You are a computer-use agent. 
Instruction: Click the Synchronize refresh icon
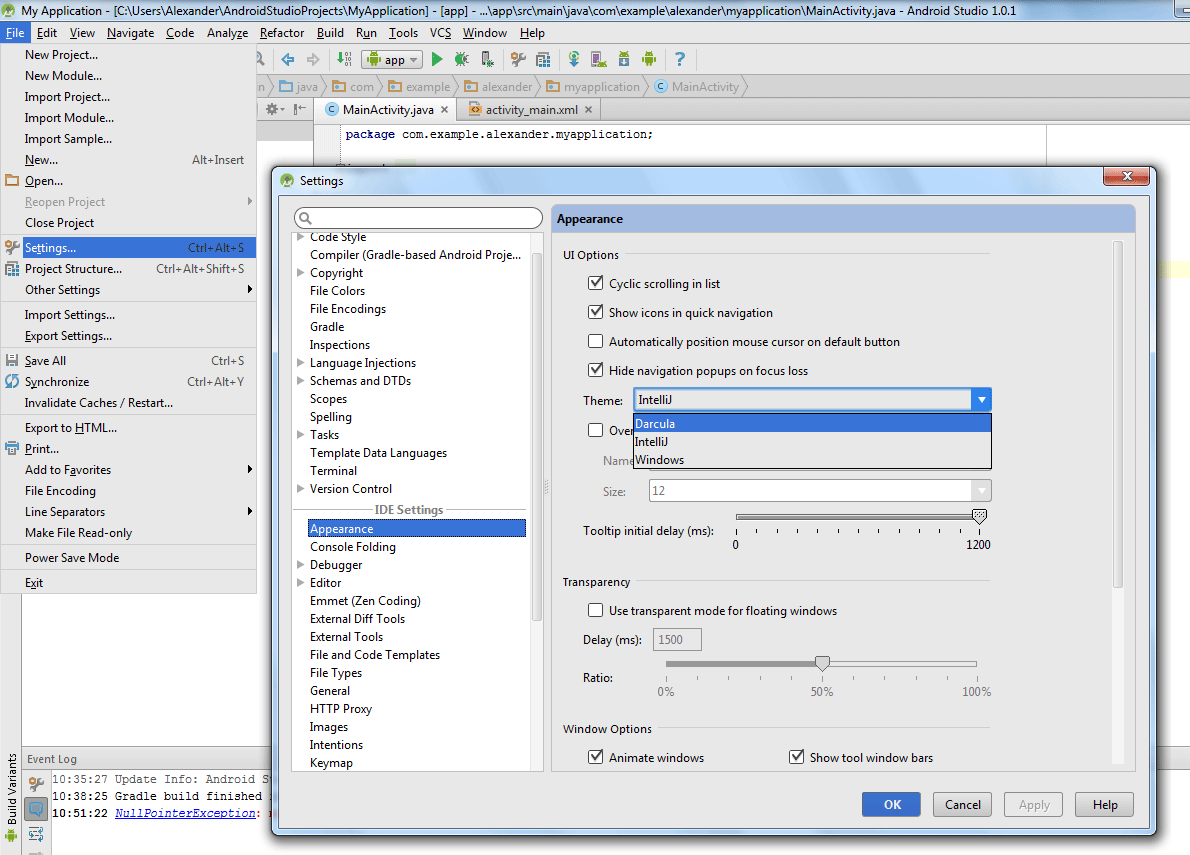[12, 382]
